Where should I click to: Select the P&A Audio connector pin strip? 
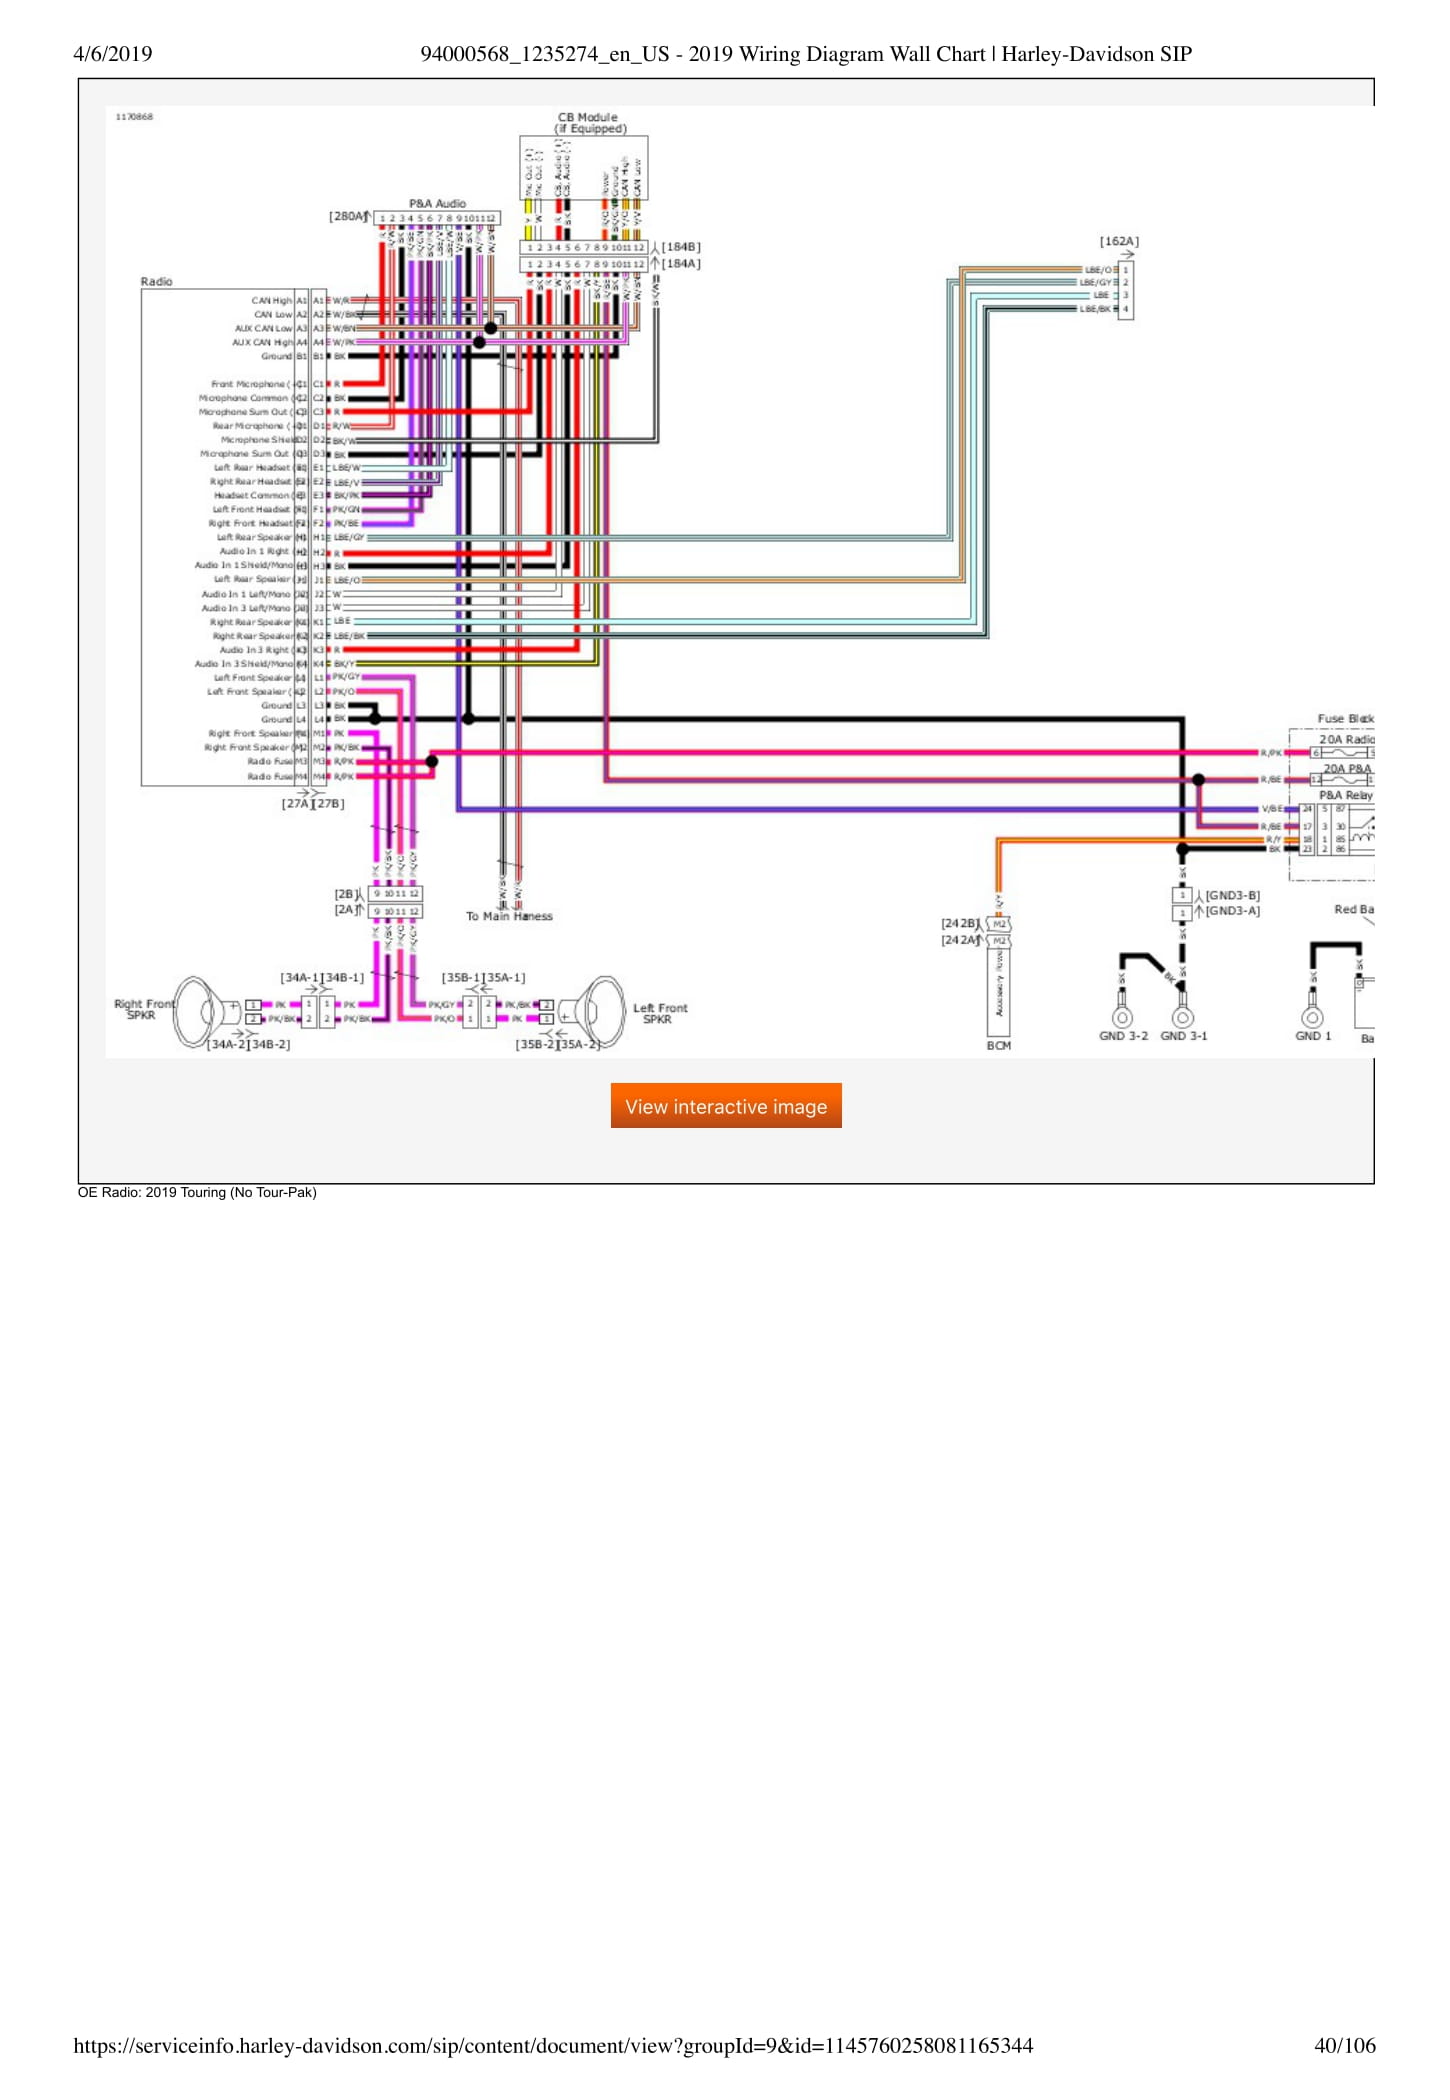click(437, 218)
